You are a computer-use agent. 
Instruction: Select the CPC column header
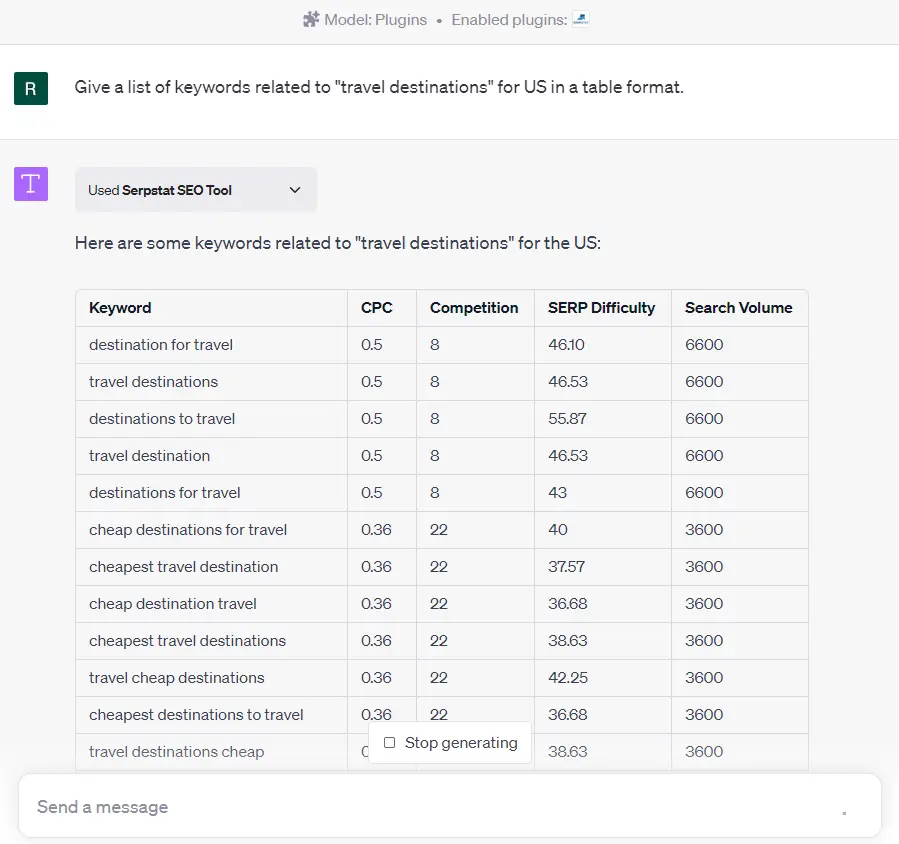click(x=376, y=308)
